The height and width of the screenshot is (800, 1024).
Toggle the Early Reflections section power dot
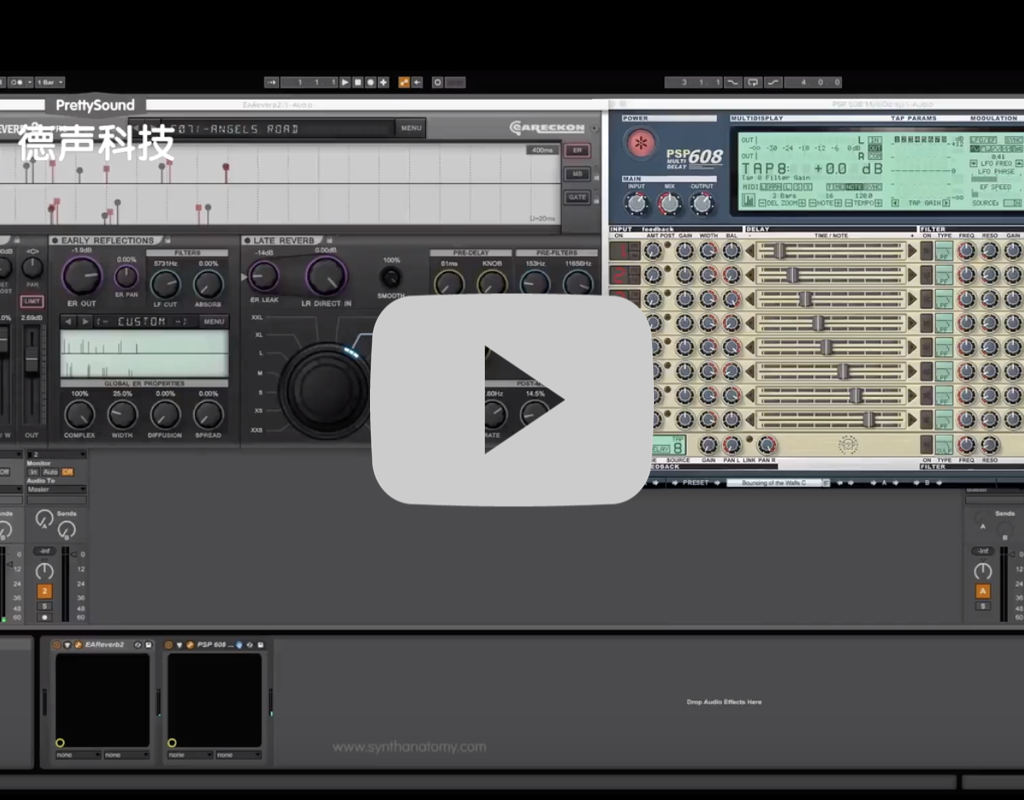pos(55,240)
